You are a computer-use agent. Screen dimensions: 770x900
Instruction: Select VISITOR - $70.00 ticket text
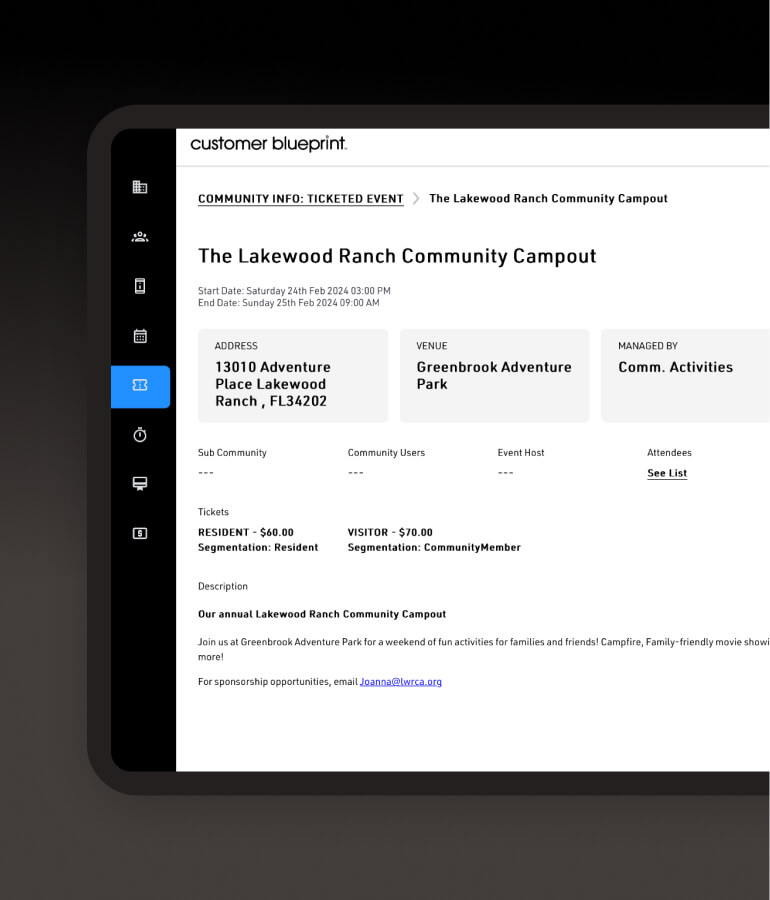tap(390, 532)
